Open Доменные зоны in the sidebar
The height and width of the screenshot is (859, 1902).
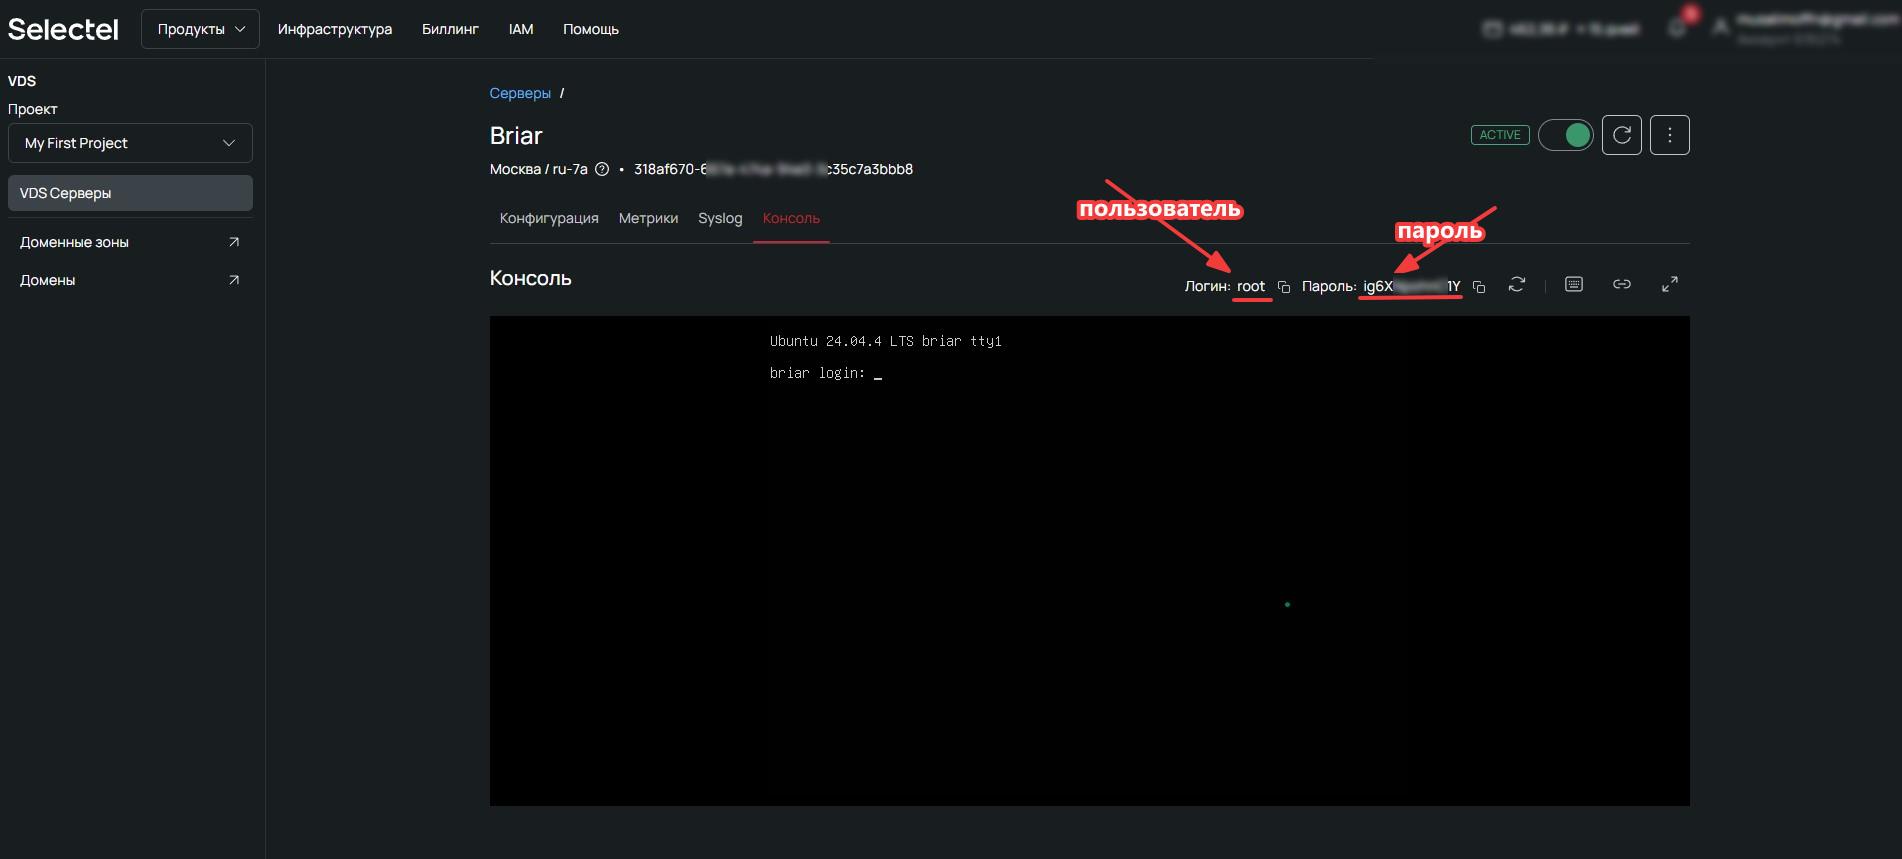pyautogui.click(x=130, y=242)
